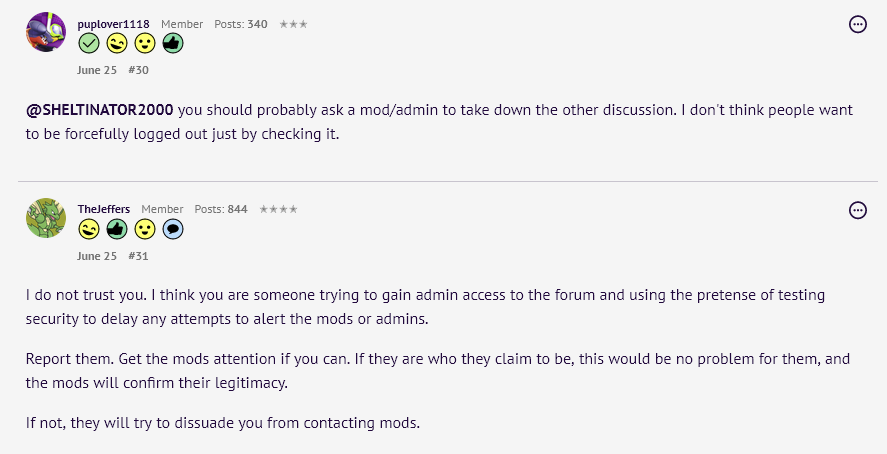
Task: Click puplover1118's green thumbs-up badge
Action: tap(173, 44)
